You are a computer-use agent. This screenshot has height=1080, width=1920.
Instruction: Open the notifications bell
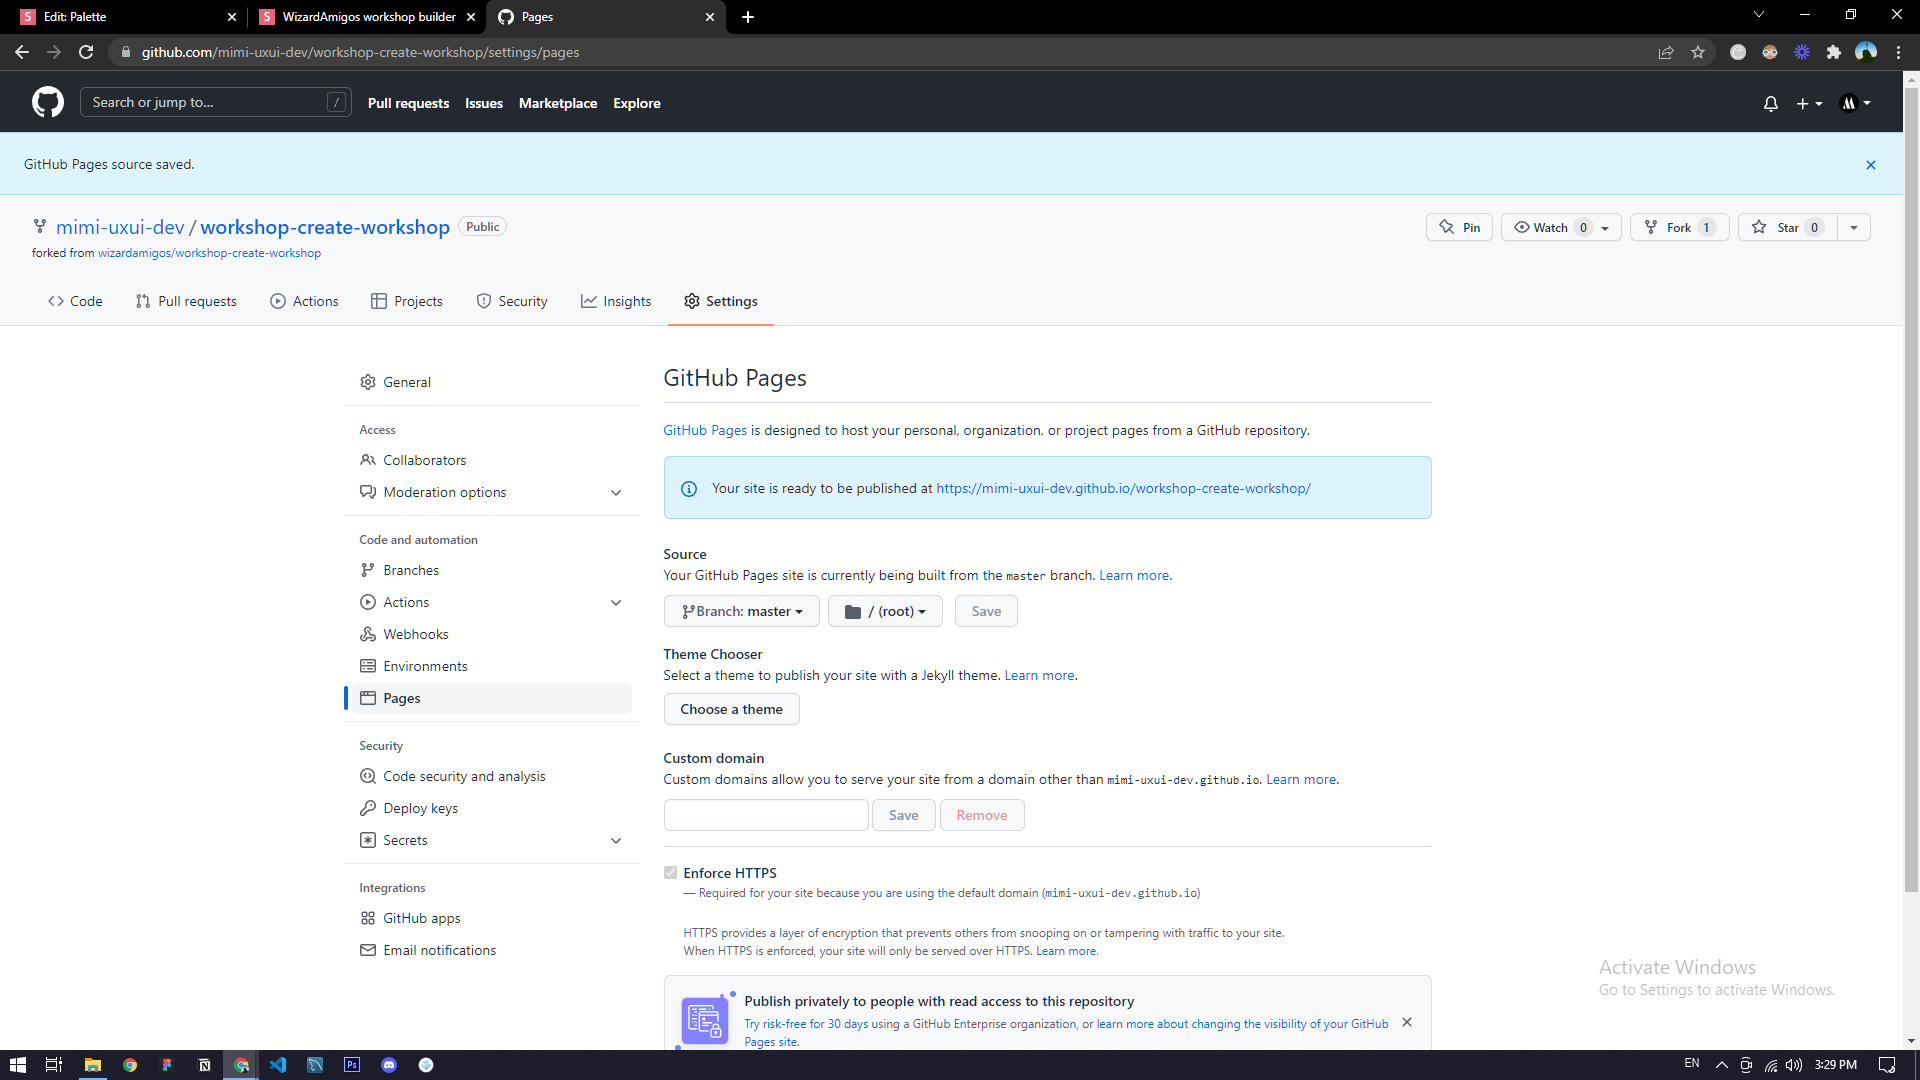click(1770, 103)
